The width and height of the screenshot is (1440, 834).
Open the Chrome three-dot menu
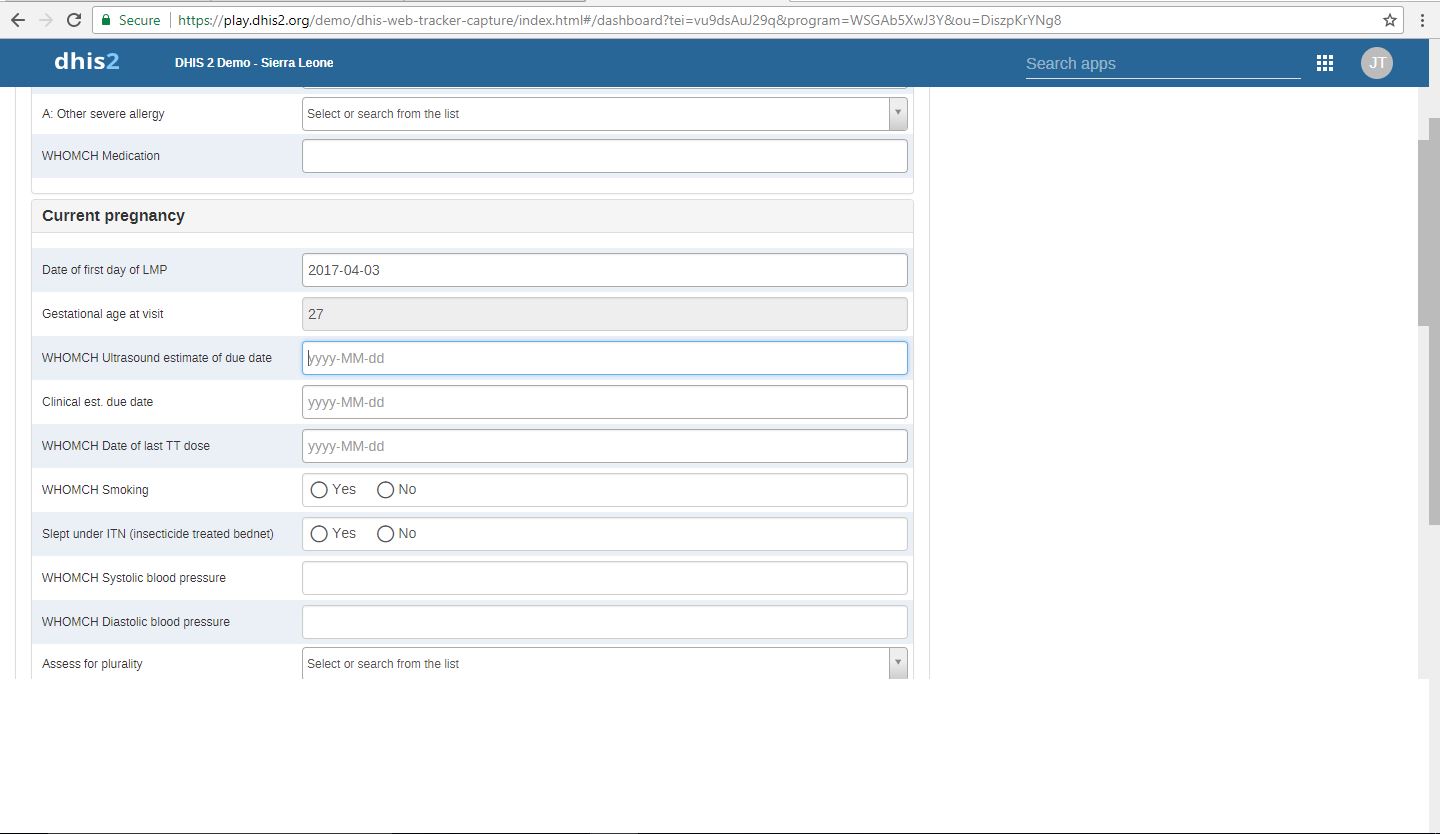click(x=1422, y=20)
